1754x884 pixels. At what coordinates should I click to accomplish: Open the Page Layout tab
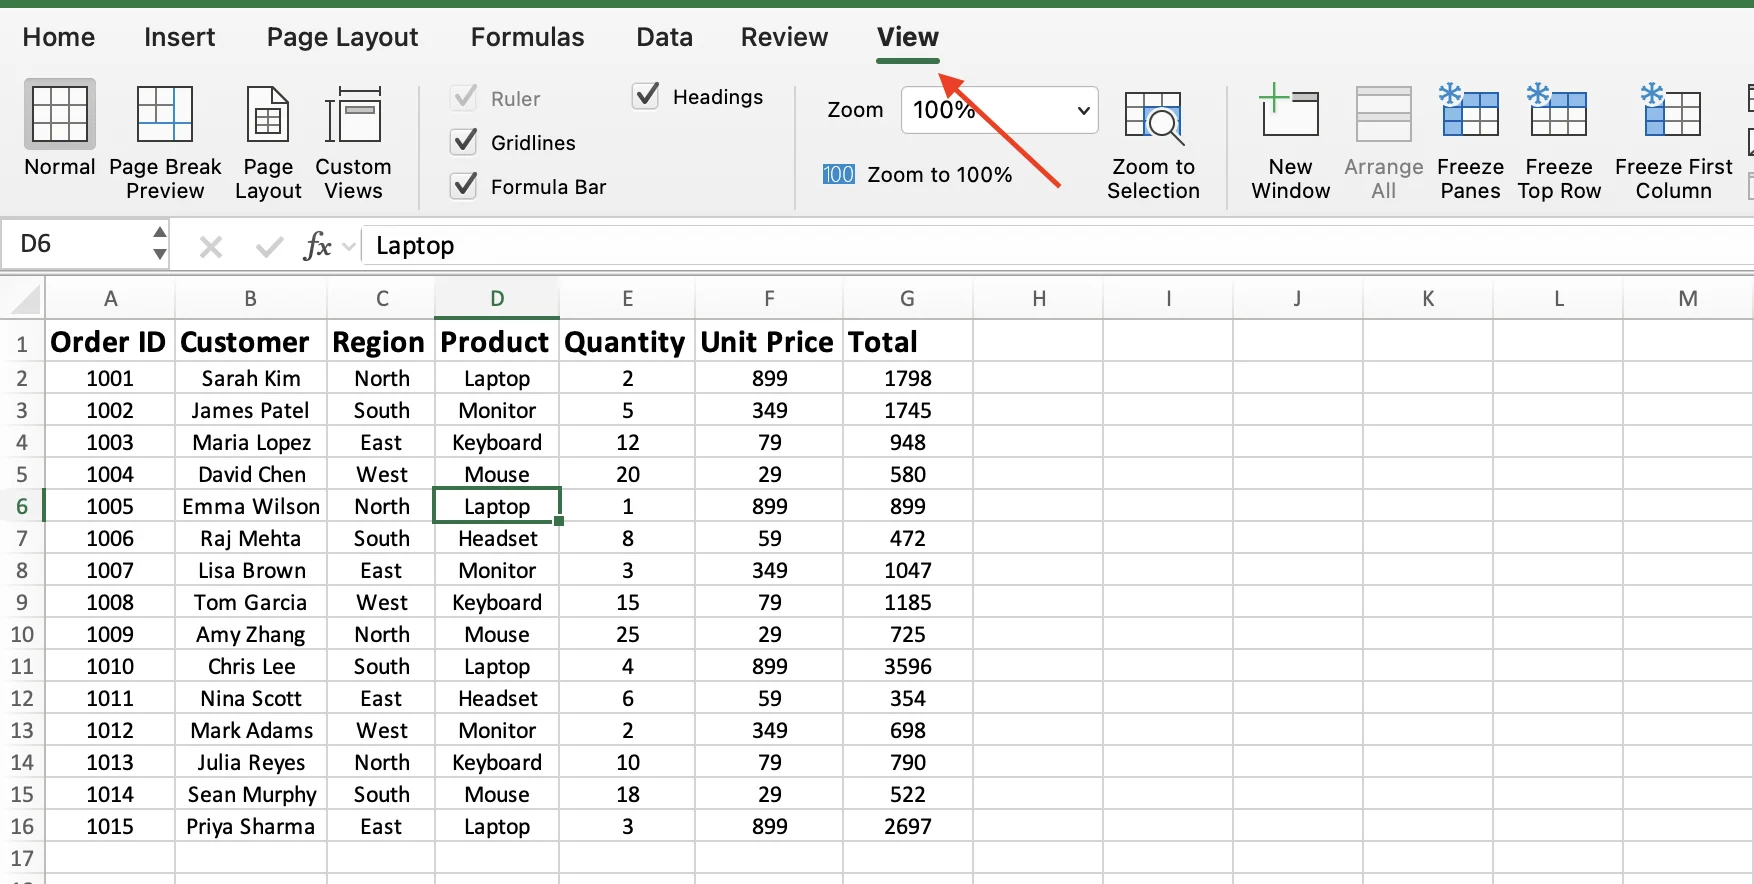[342, 37]
